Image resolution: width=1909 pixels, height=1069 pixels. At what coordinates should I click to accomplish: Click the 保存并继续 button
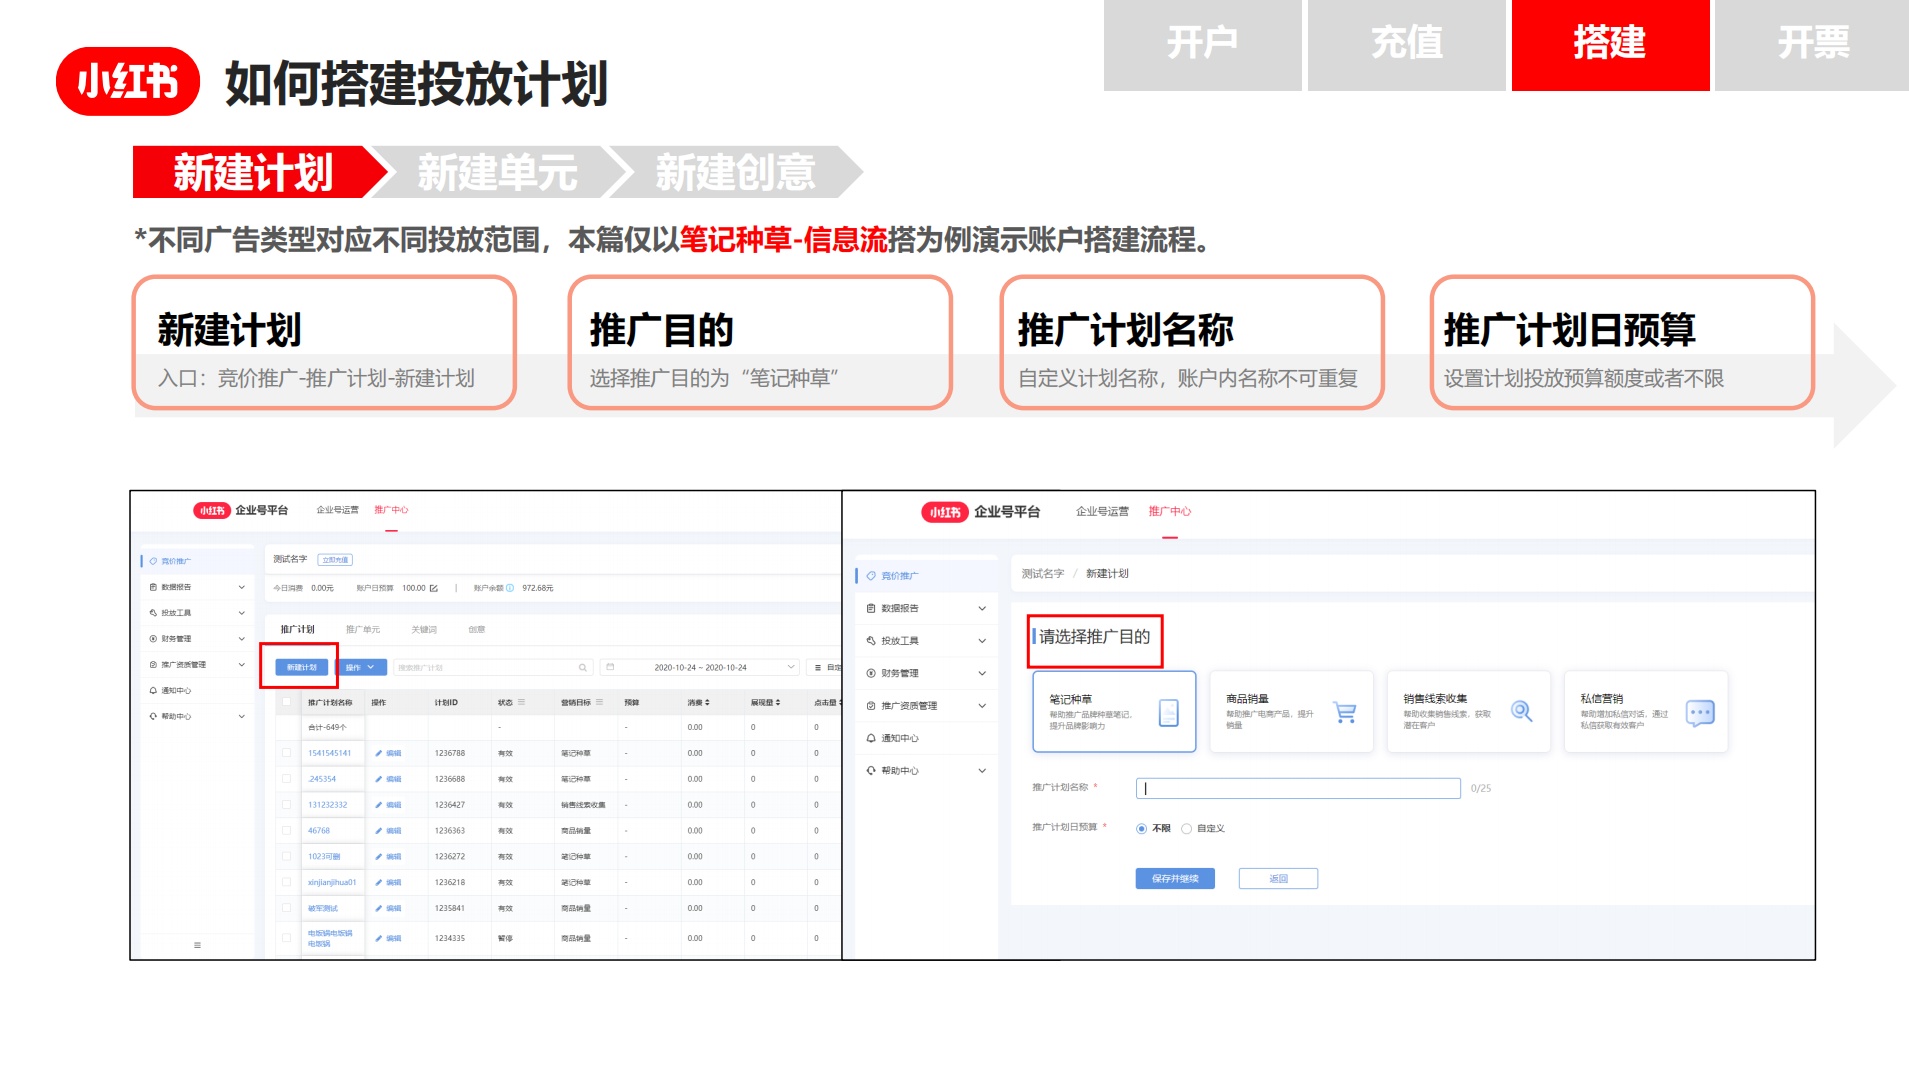coord(1175,878)
